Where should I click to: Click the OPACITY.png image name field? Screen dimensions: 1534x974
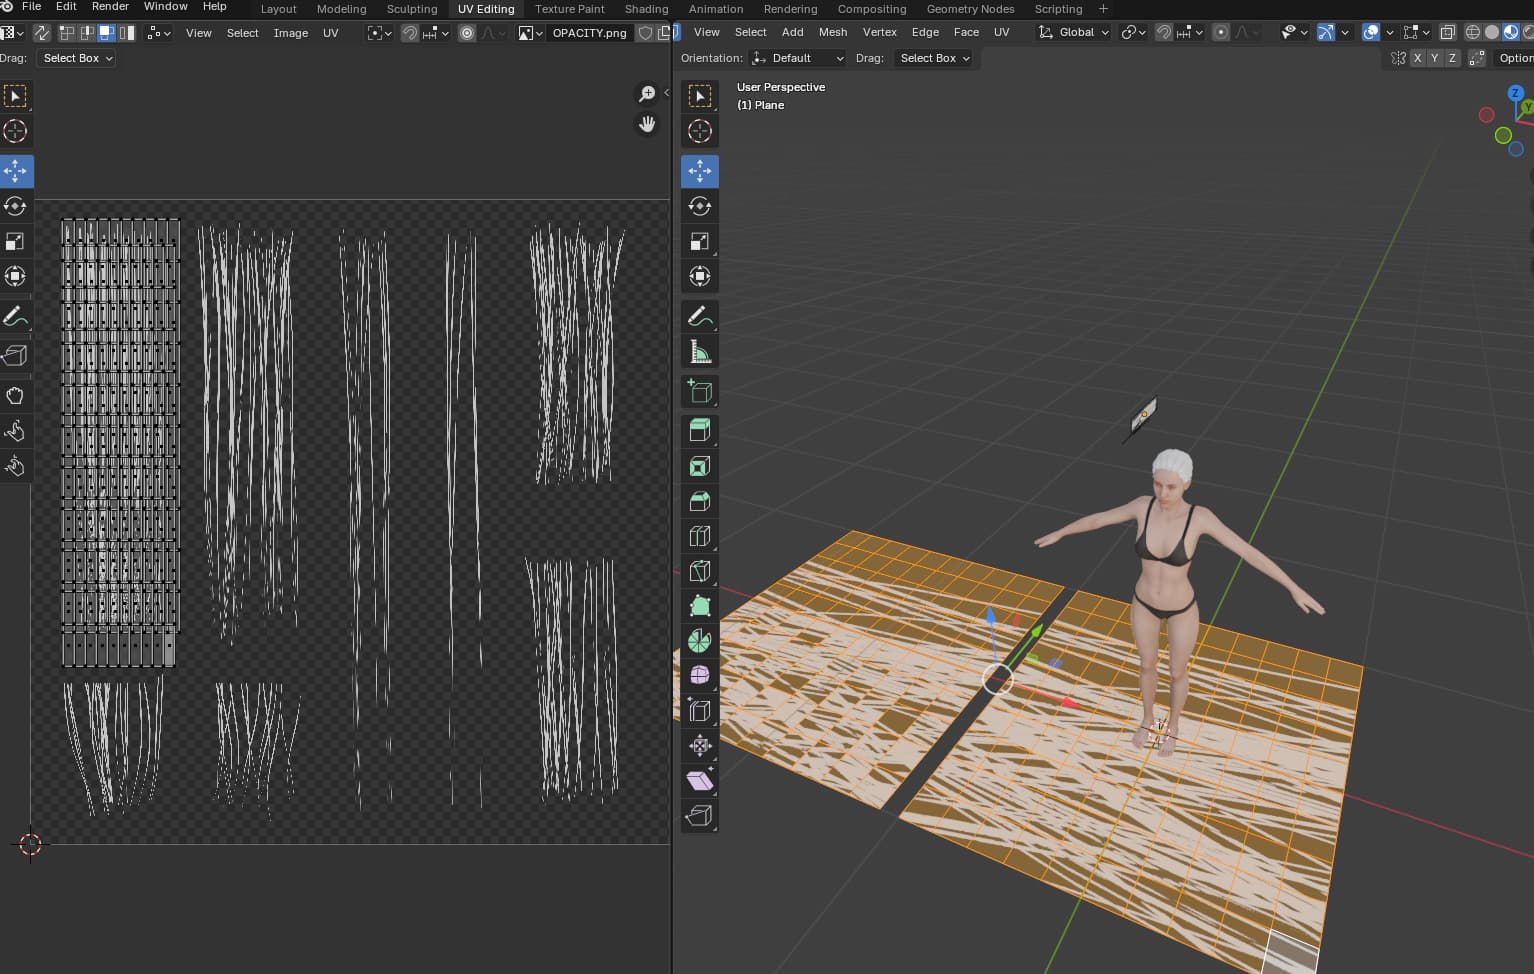click(589, 33)
